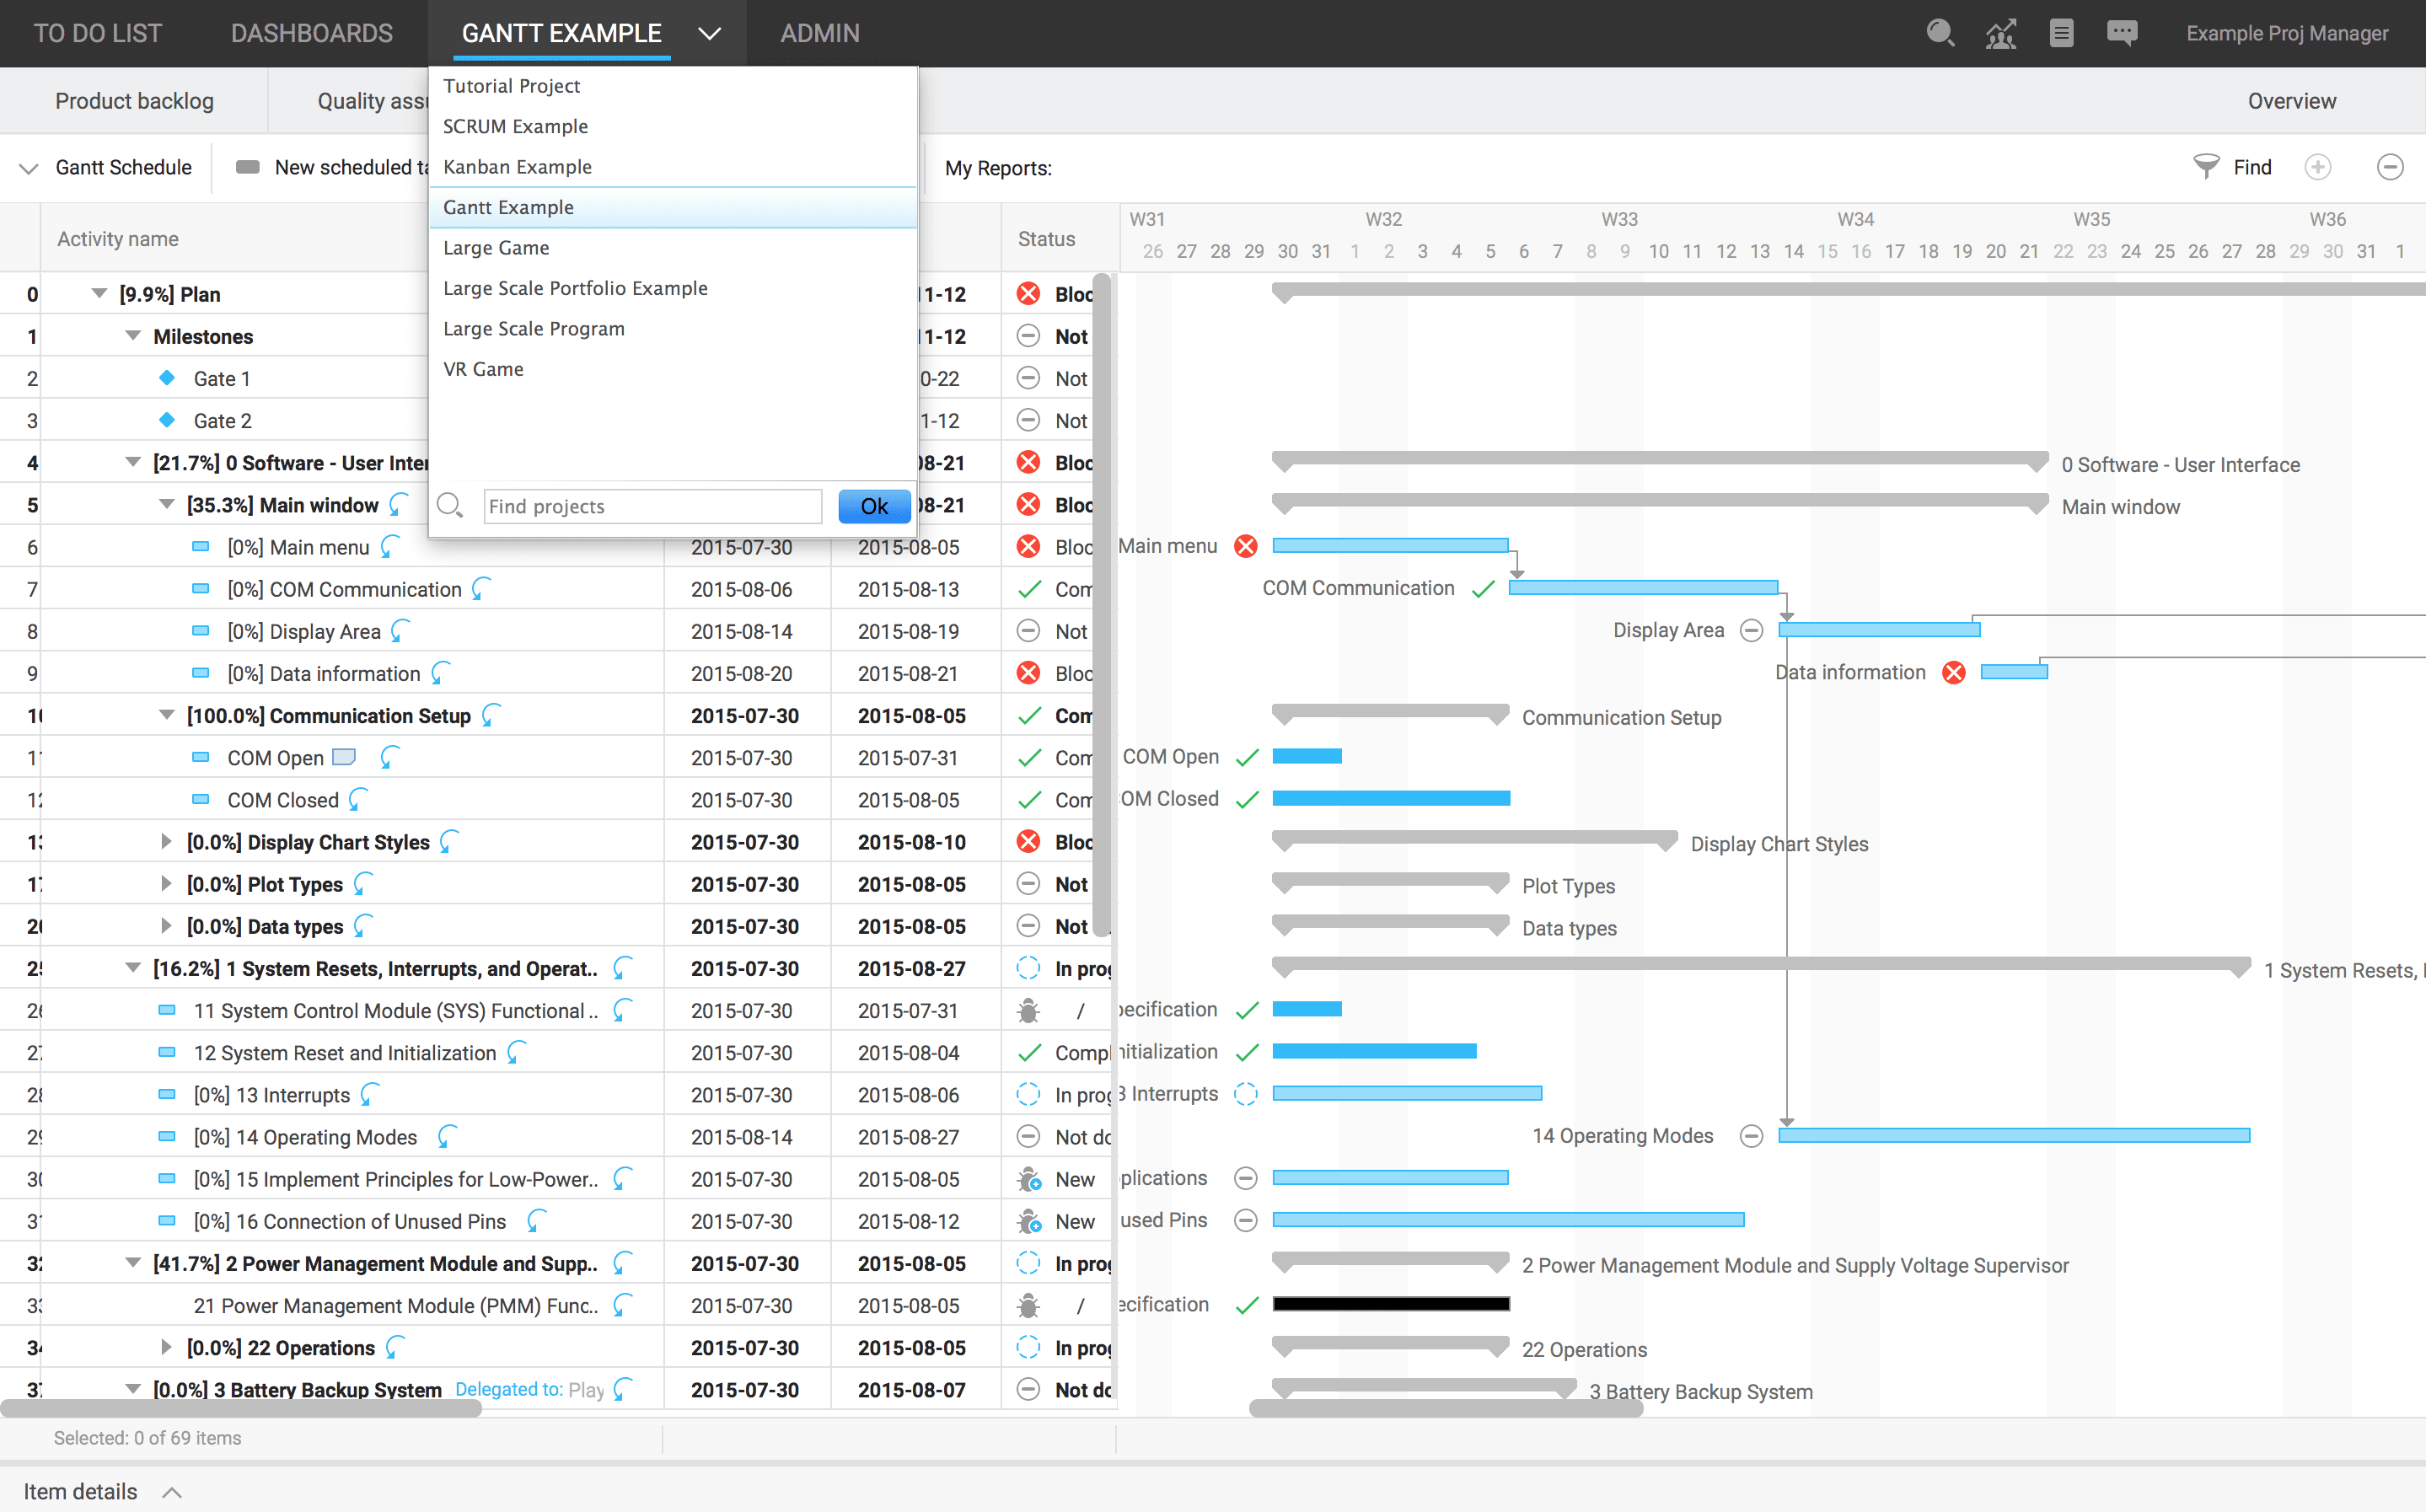The image size is (2426, 1512).
Task: Open the document list icon in header
Action: 2061,33
